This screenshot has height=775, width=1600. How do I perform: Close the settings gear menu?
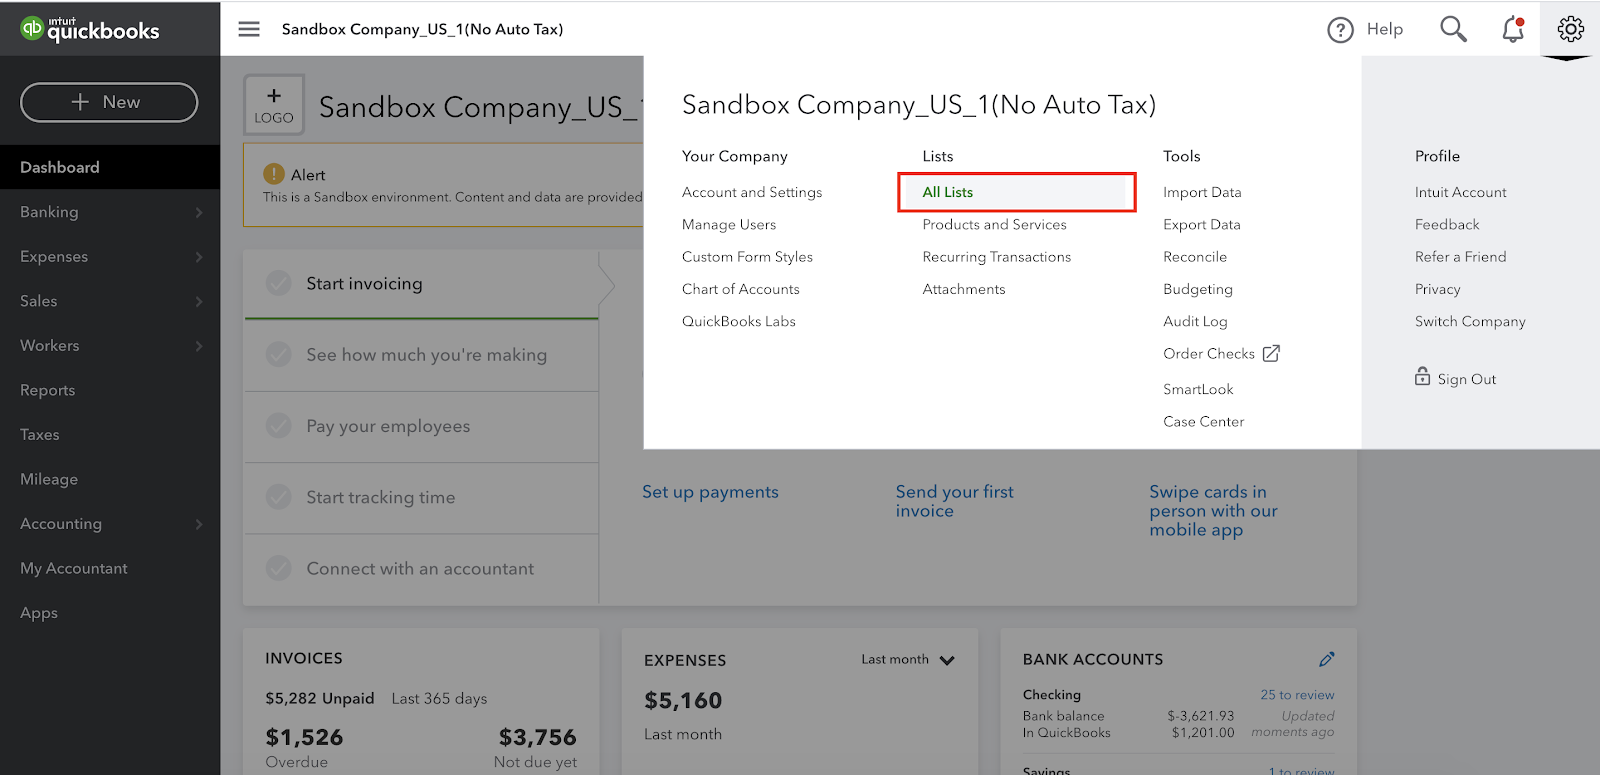point(1570,29)
